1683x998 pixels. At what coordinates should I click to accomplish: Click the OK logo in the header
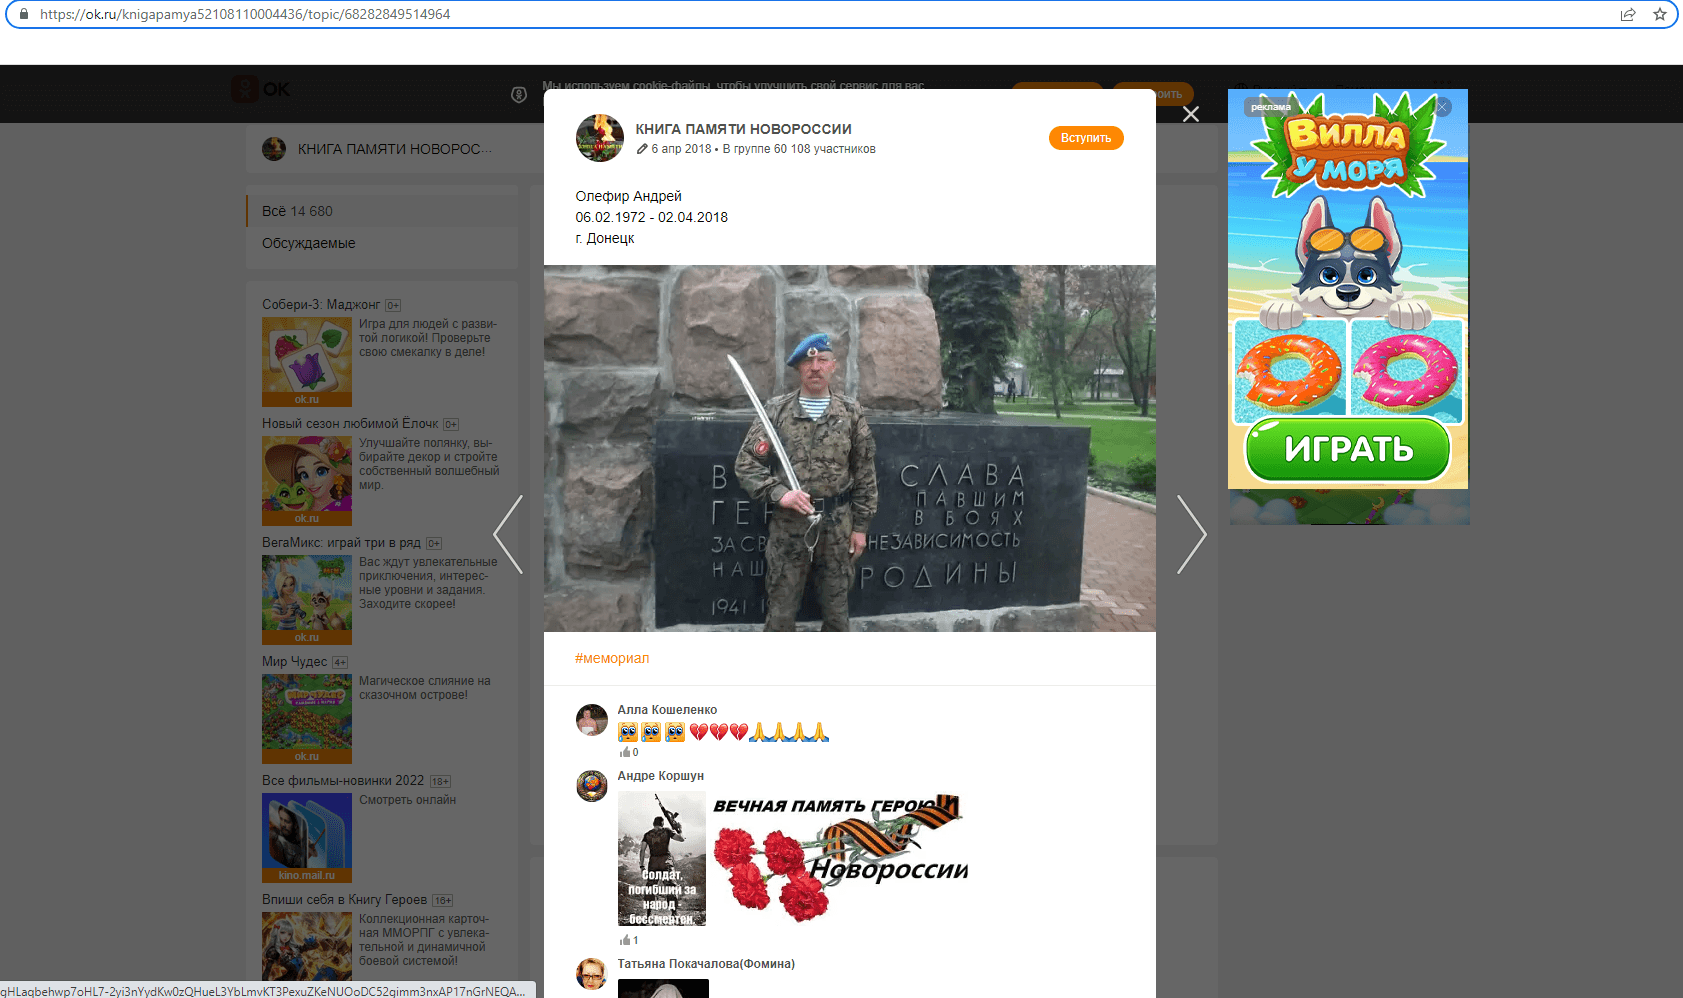click(260, 89)
